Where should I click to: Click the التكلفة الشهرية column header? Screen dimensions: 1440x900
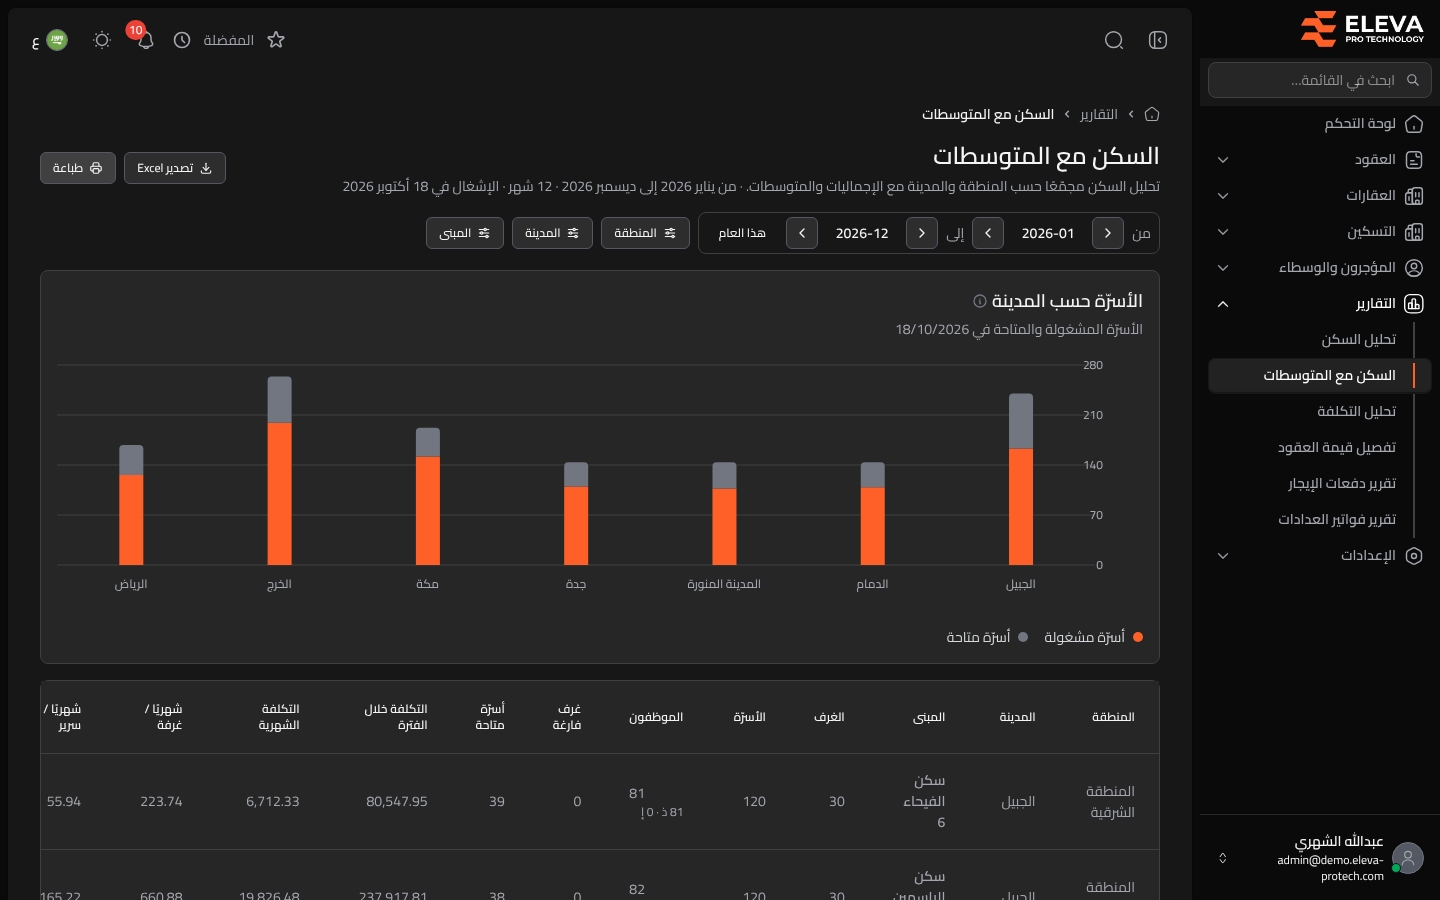click(279, 717)
